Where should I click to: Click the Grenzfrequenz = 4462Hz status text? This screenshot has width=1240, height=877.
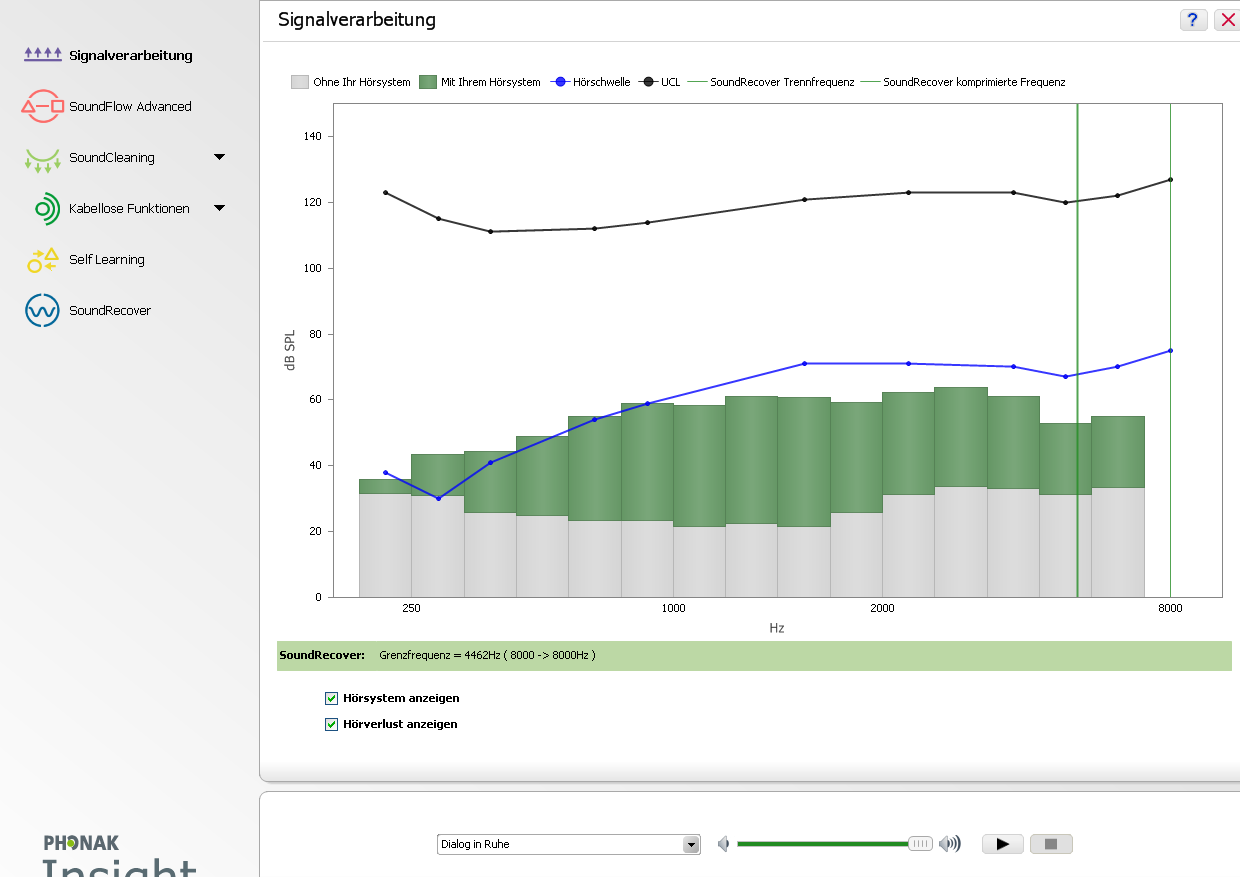pos(488,656)
